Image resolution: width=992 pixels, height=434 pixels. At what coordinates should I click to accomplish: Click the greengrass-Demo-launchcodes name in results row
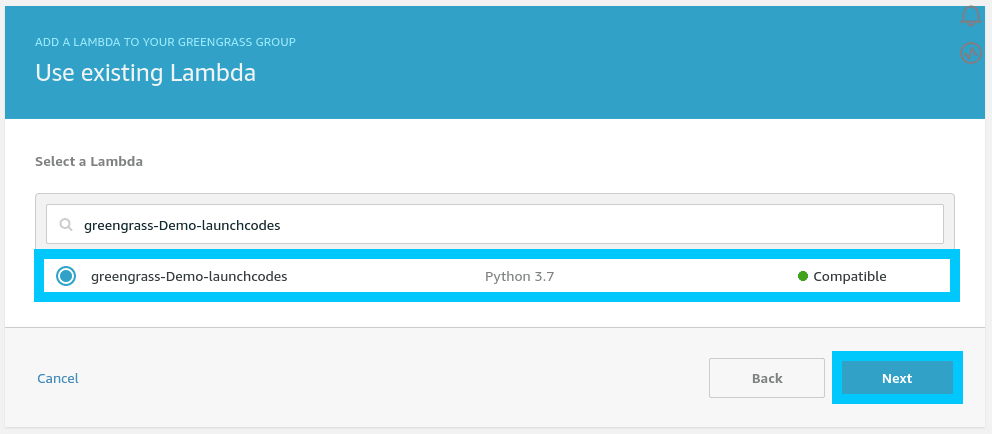tap(189, 277)
